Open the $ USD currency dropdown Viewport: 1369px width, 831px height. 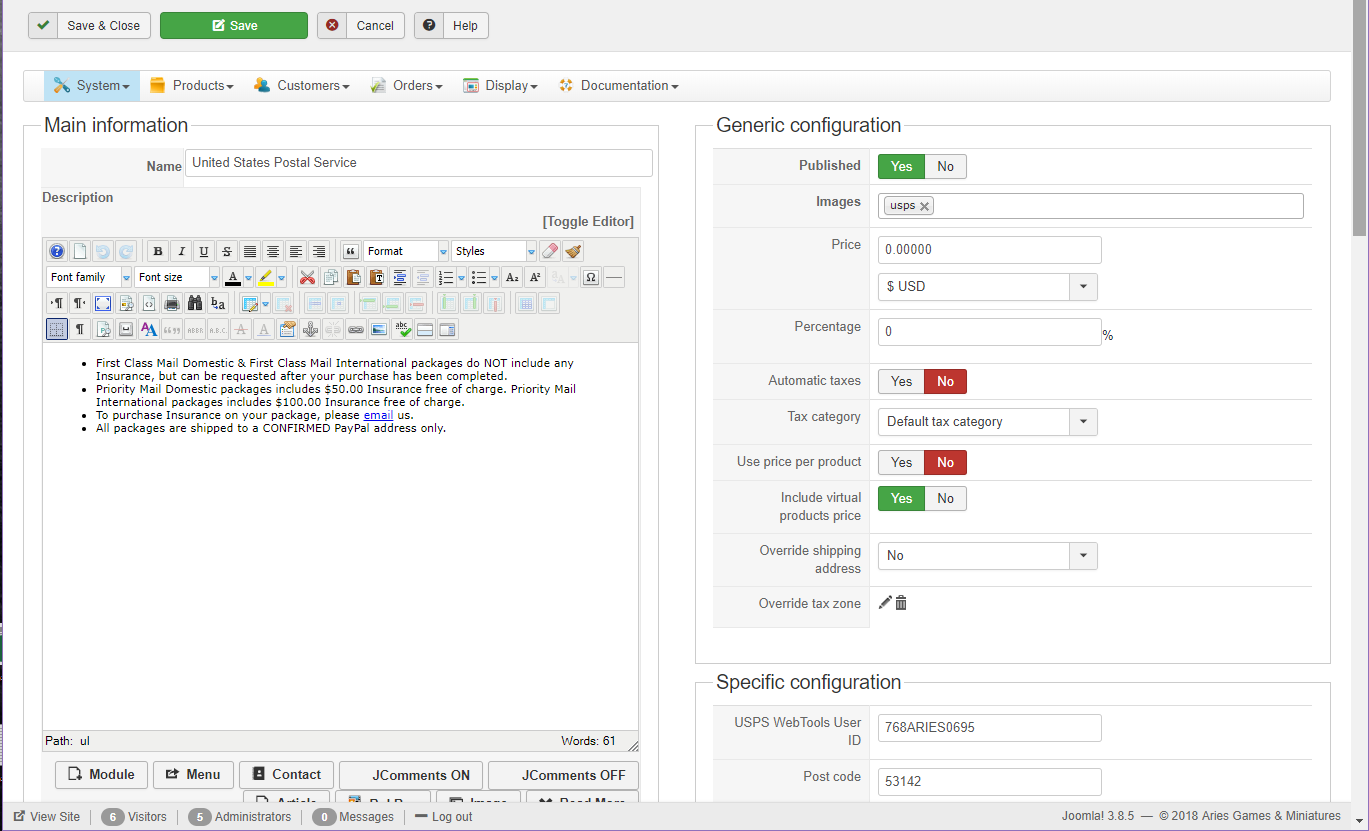pyautogui.click(x=987, y=287)
